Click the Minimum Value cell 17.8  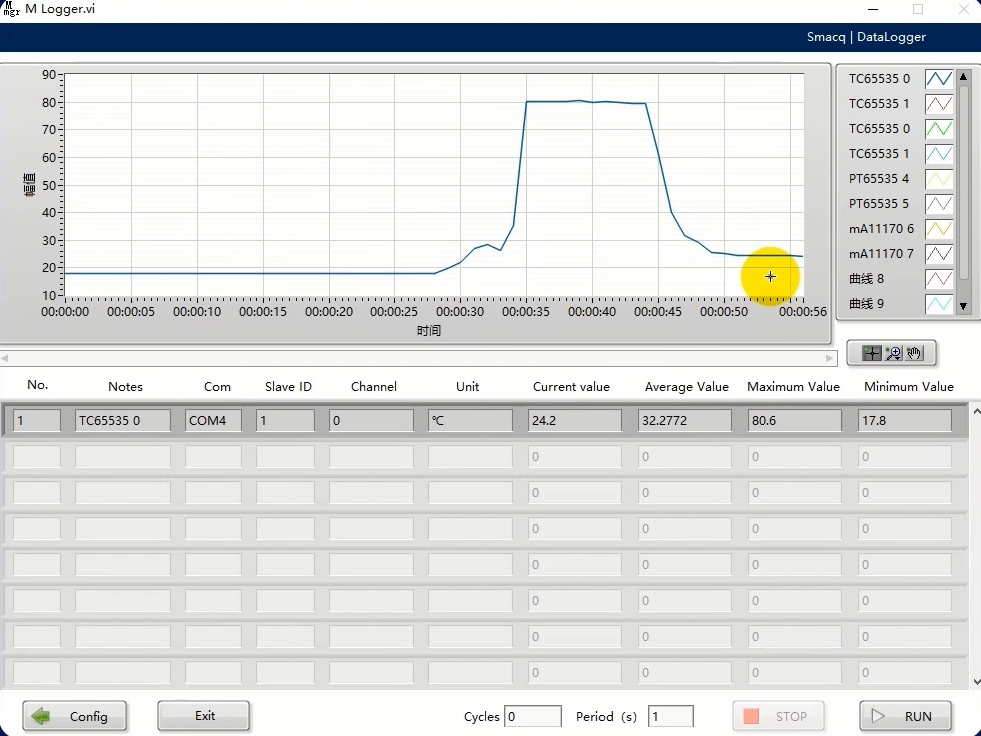click(x=905, y=421)
